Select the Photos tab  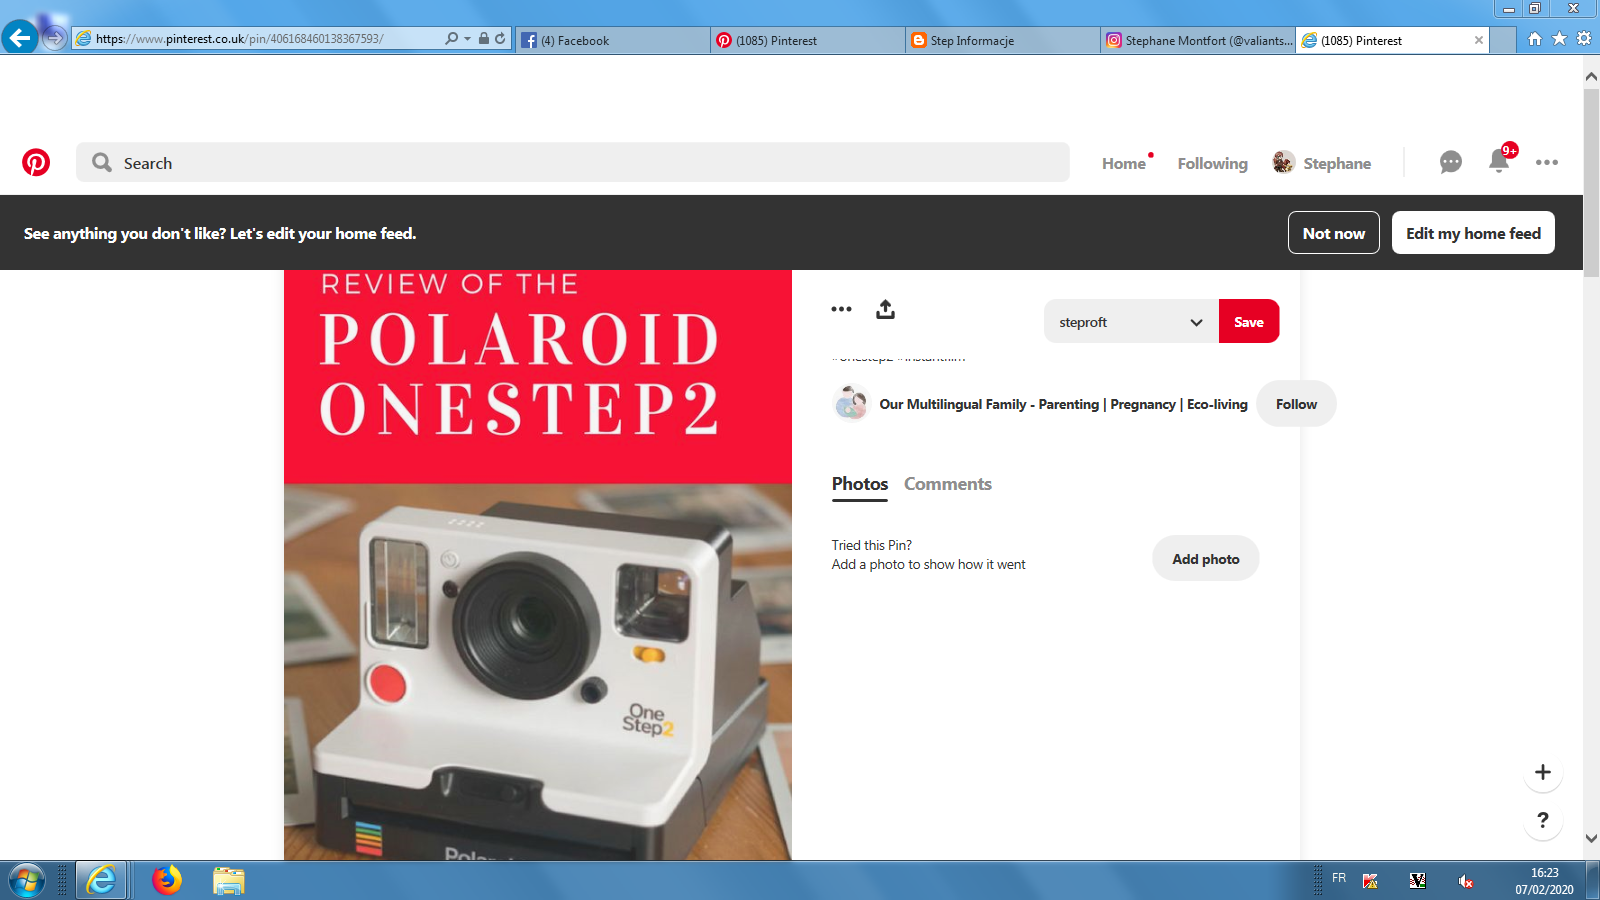click(860, 484)
